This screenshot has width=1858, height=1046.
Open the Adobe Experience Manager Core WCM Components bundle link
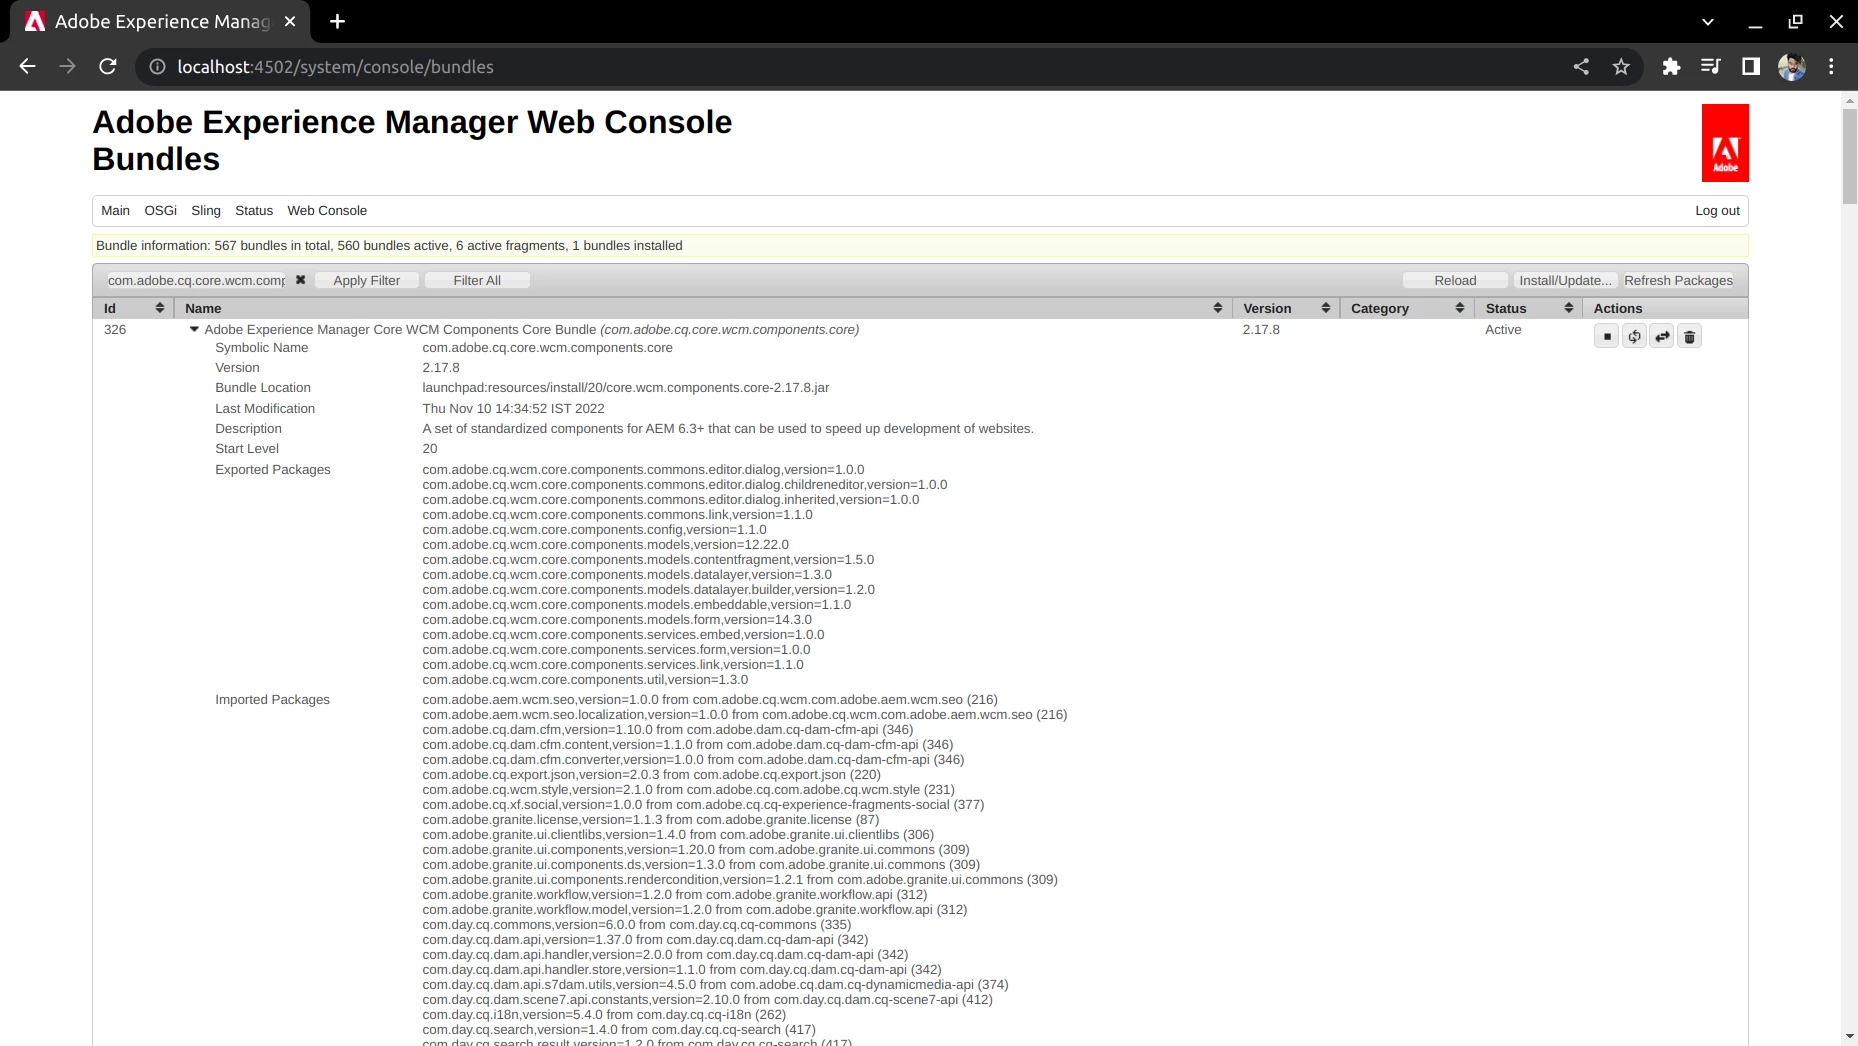[531, 329]
